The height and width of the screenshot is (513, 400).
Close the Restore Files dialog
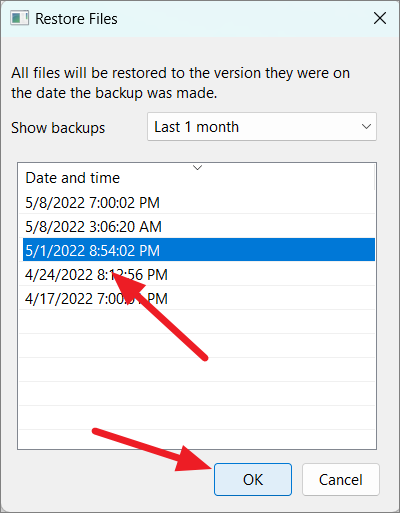pyautogui.click(x=380, y=18)
